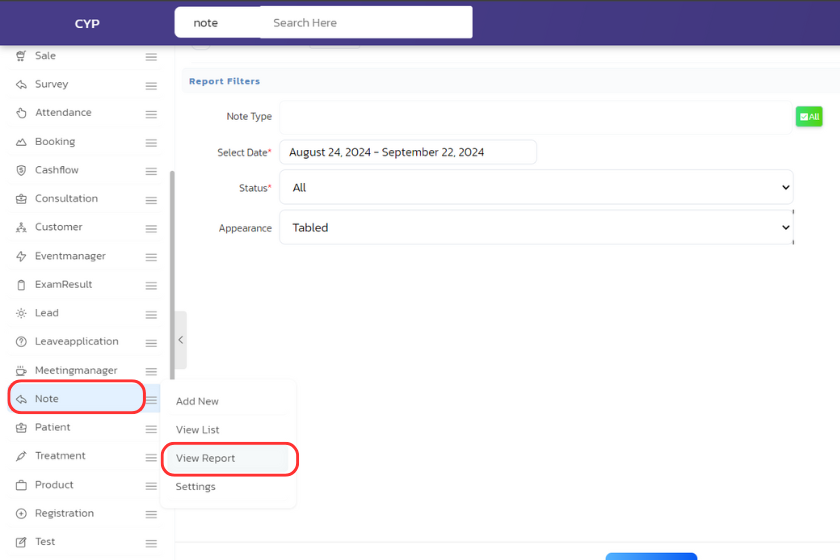This screenshot has height=560, width=840.
Task: Open the Cashflow row hamburger menu
Action: 151,171
